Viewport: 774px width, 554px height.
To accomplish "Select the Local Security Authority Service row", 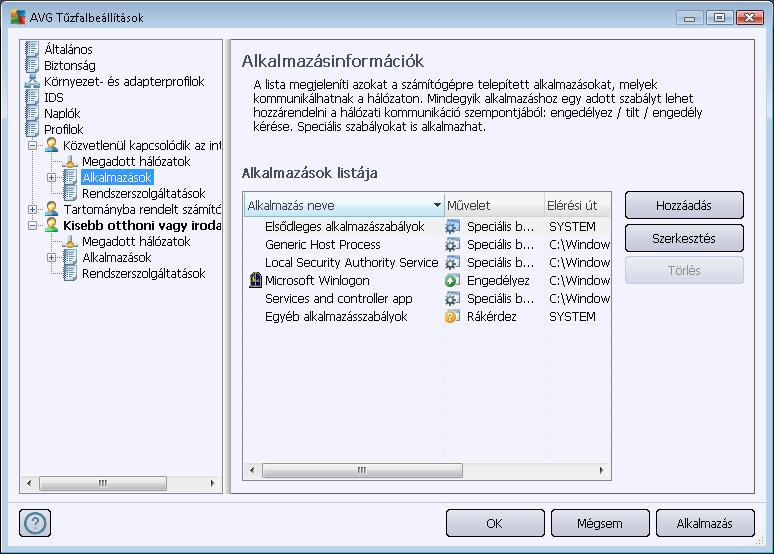I will [427, 262].
